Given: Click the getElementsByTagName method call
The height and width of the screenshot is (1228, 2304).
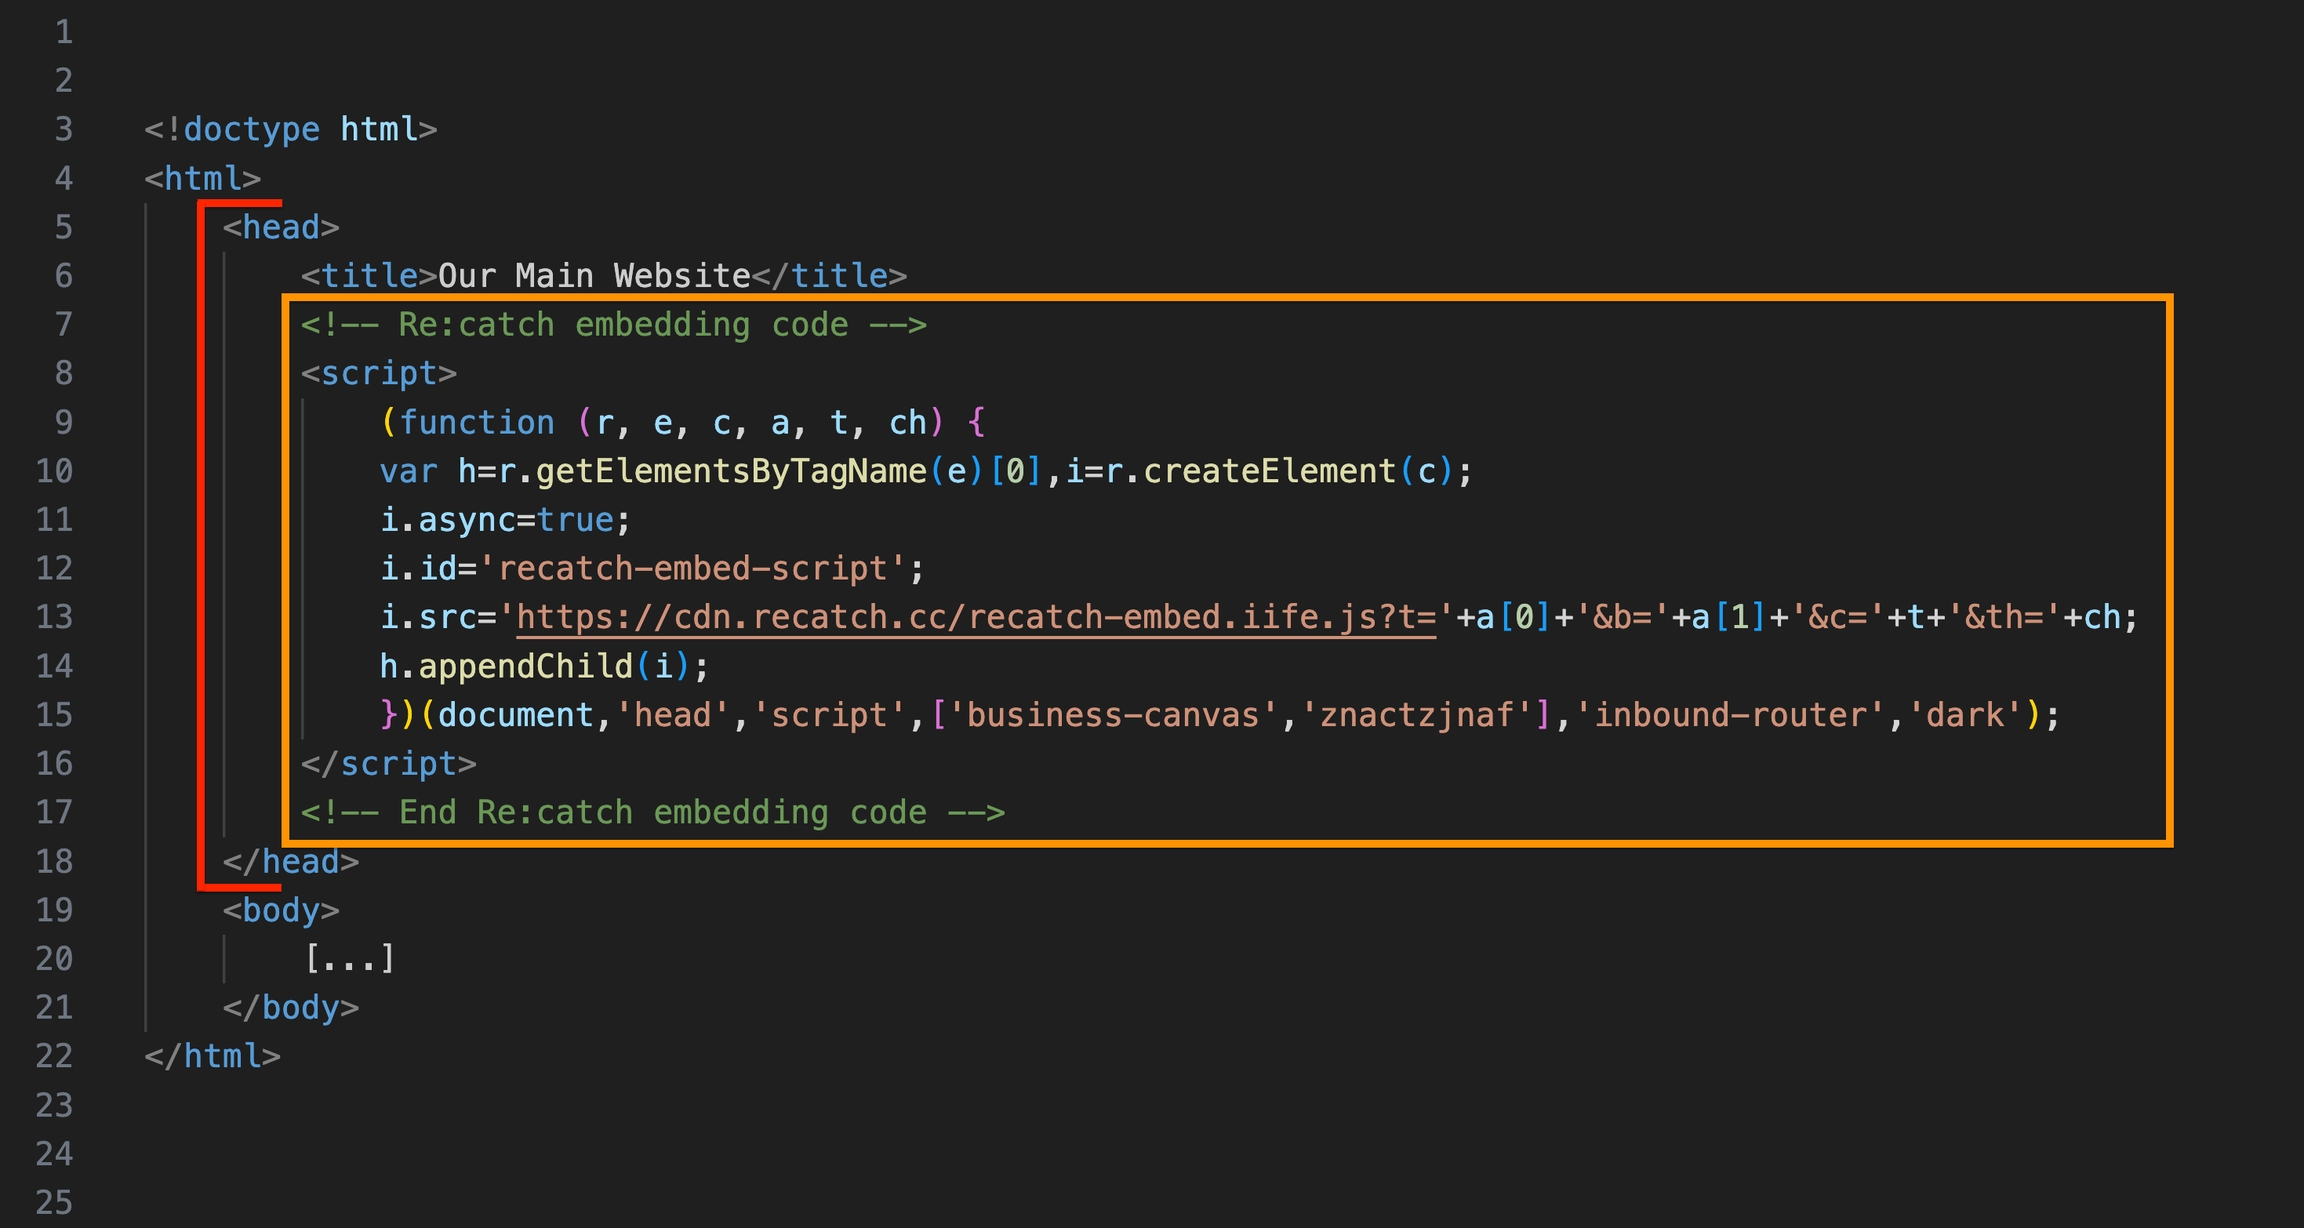Looking at the screenshot, I should click(731, 471).
